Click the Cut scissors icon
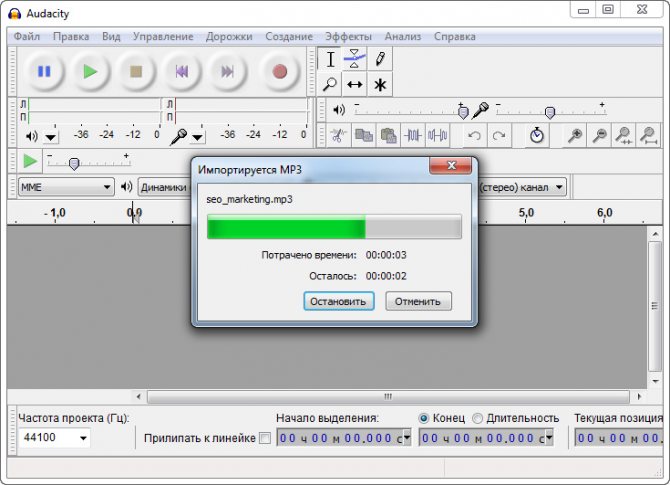This screenshot has width=670, height=485. click(x=339, y=135)
